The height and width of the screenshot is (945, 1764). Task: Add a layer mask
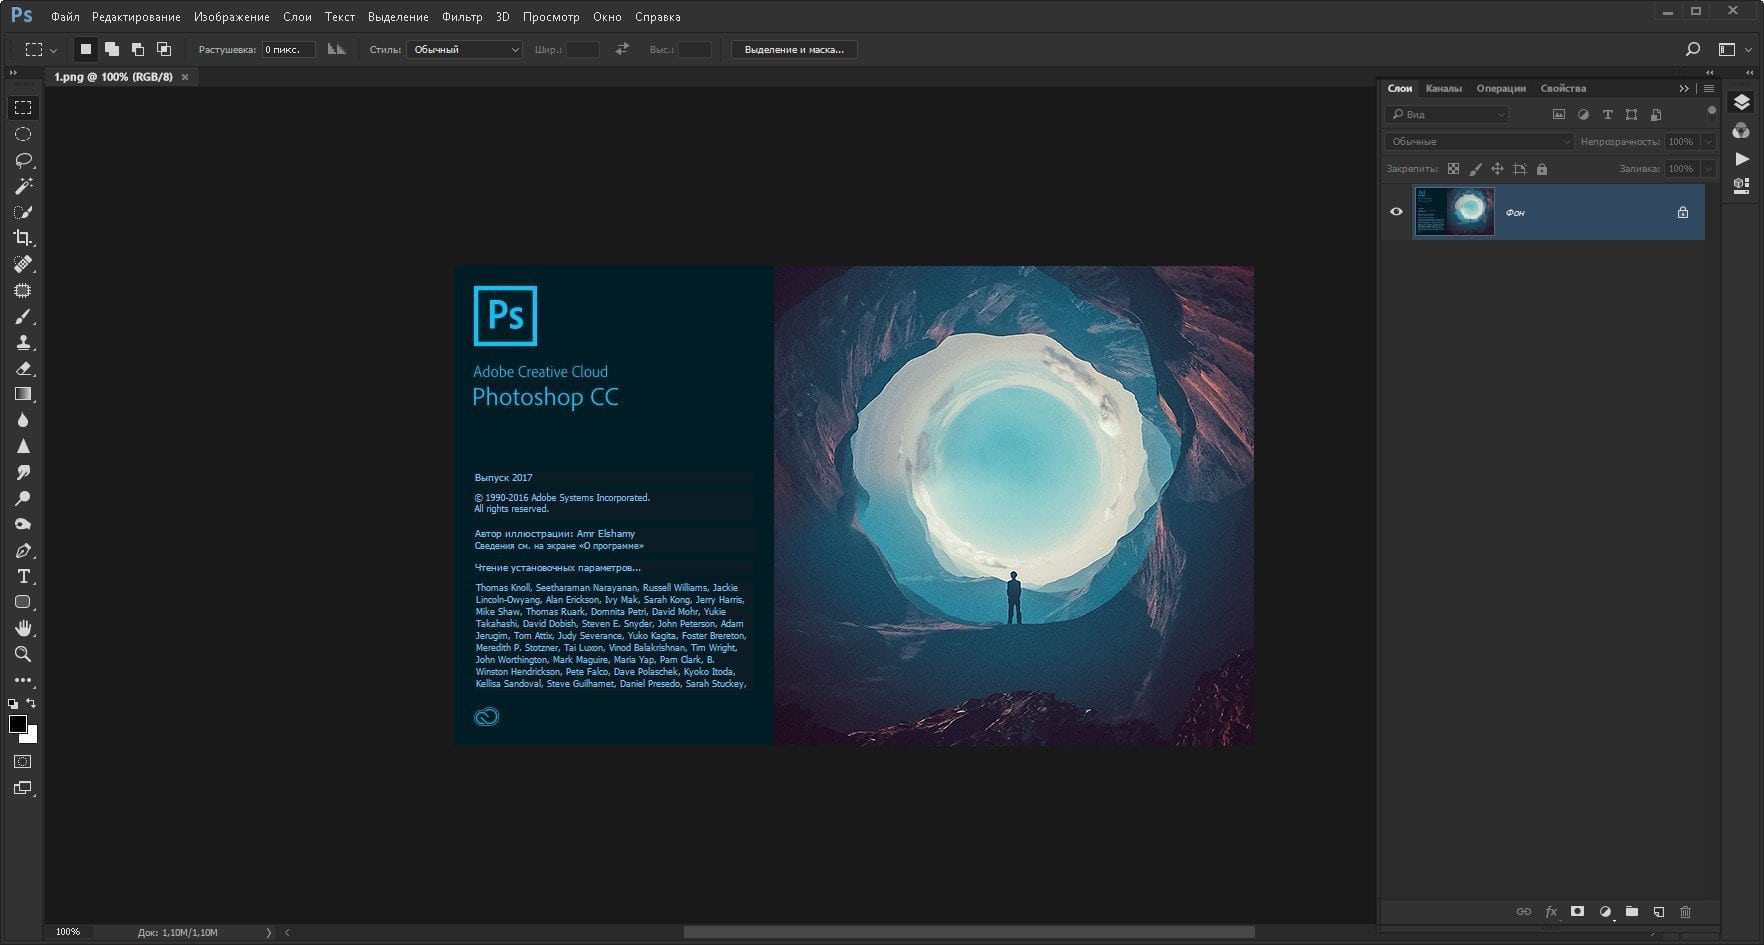1577,911
